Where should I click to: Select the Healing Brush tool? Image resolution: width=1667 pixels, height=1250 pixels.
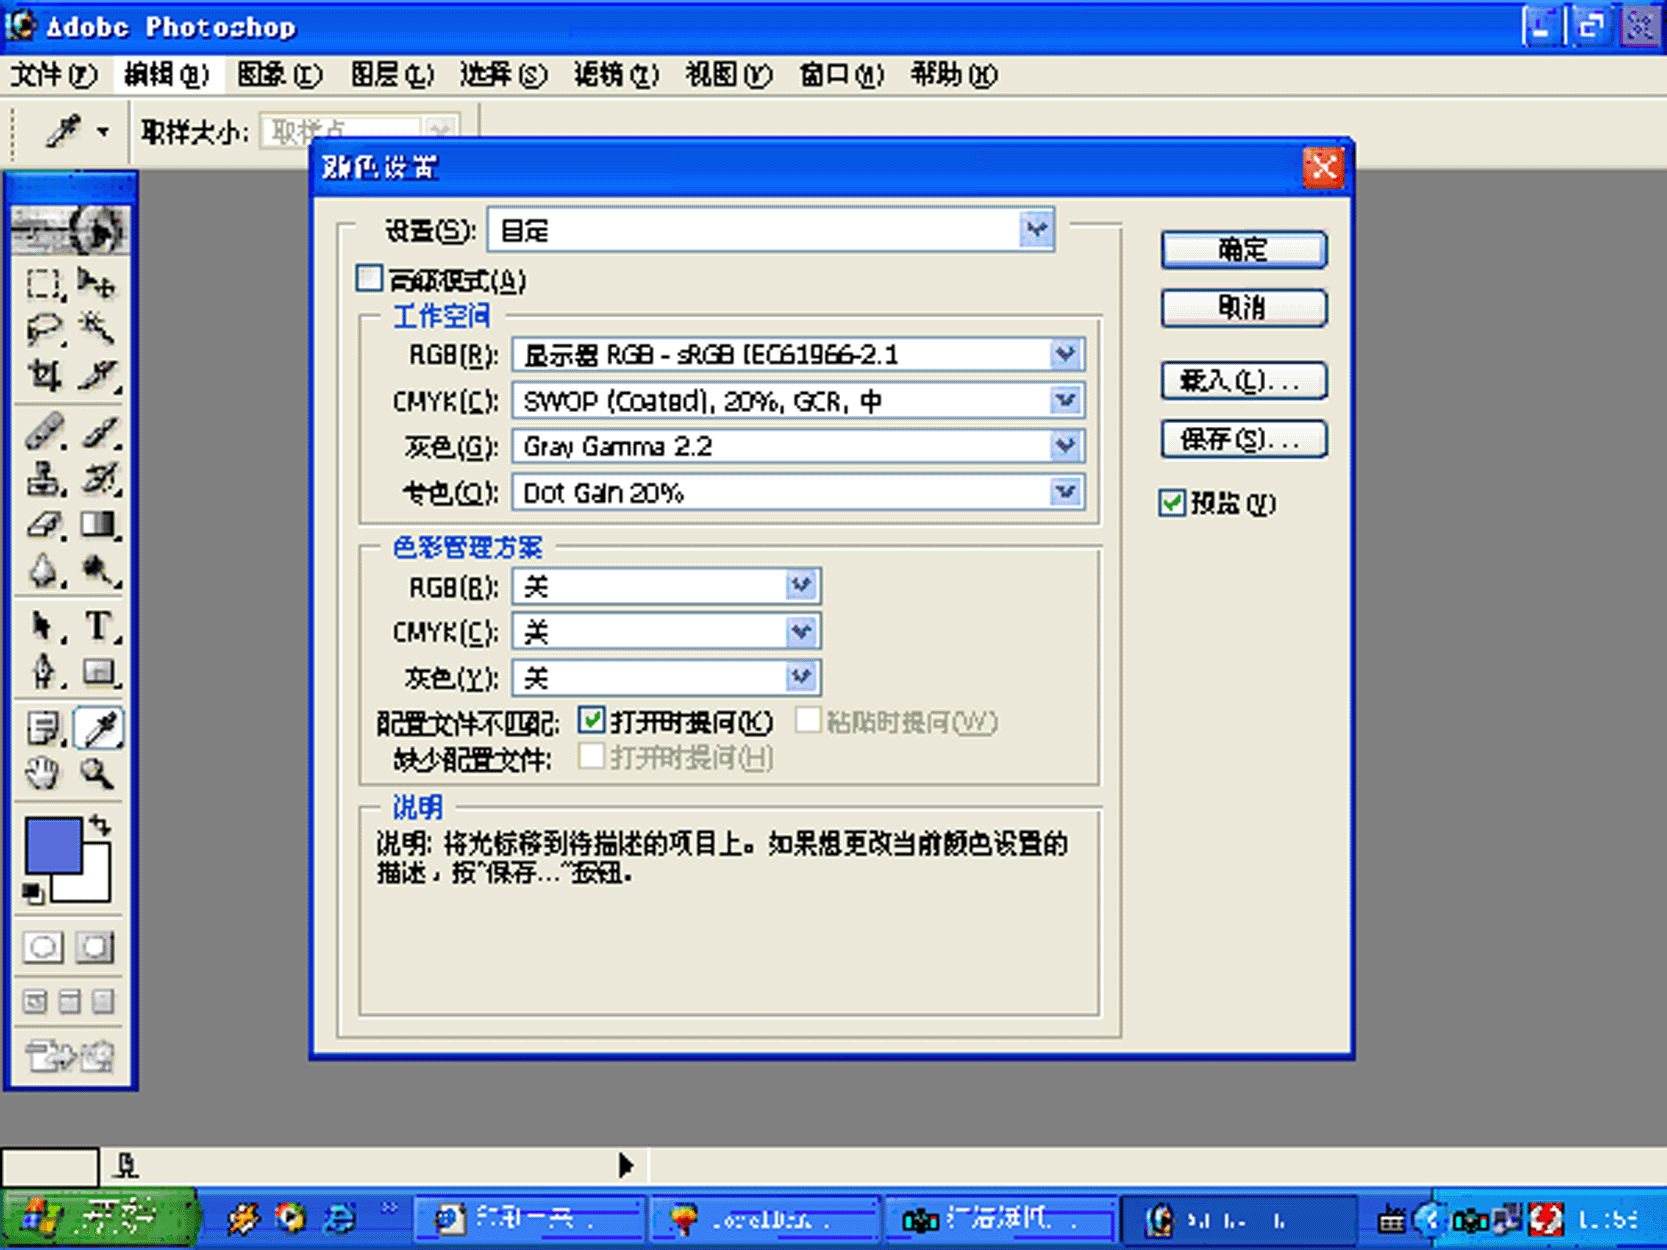[43, 431]
